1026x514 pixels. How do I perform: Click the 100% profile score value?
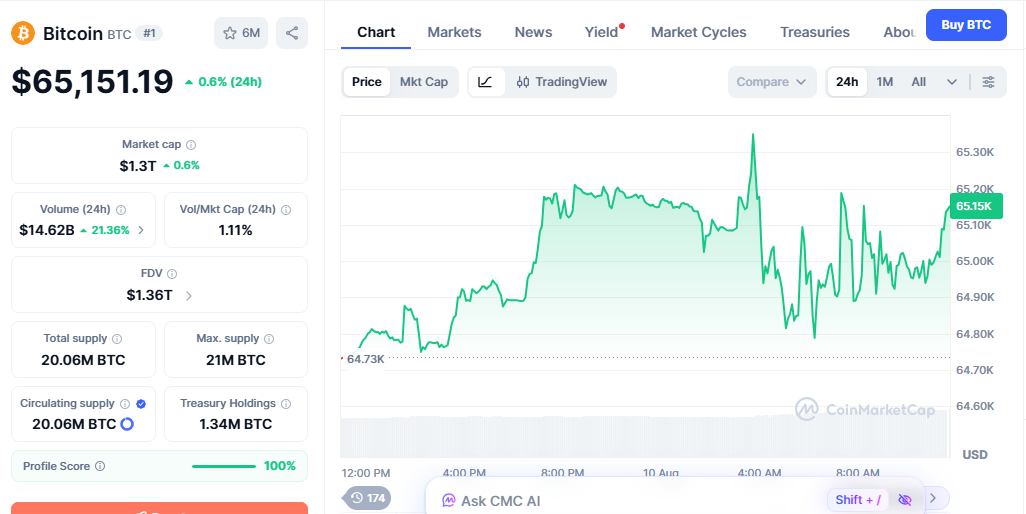tap(279, 466)
